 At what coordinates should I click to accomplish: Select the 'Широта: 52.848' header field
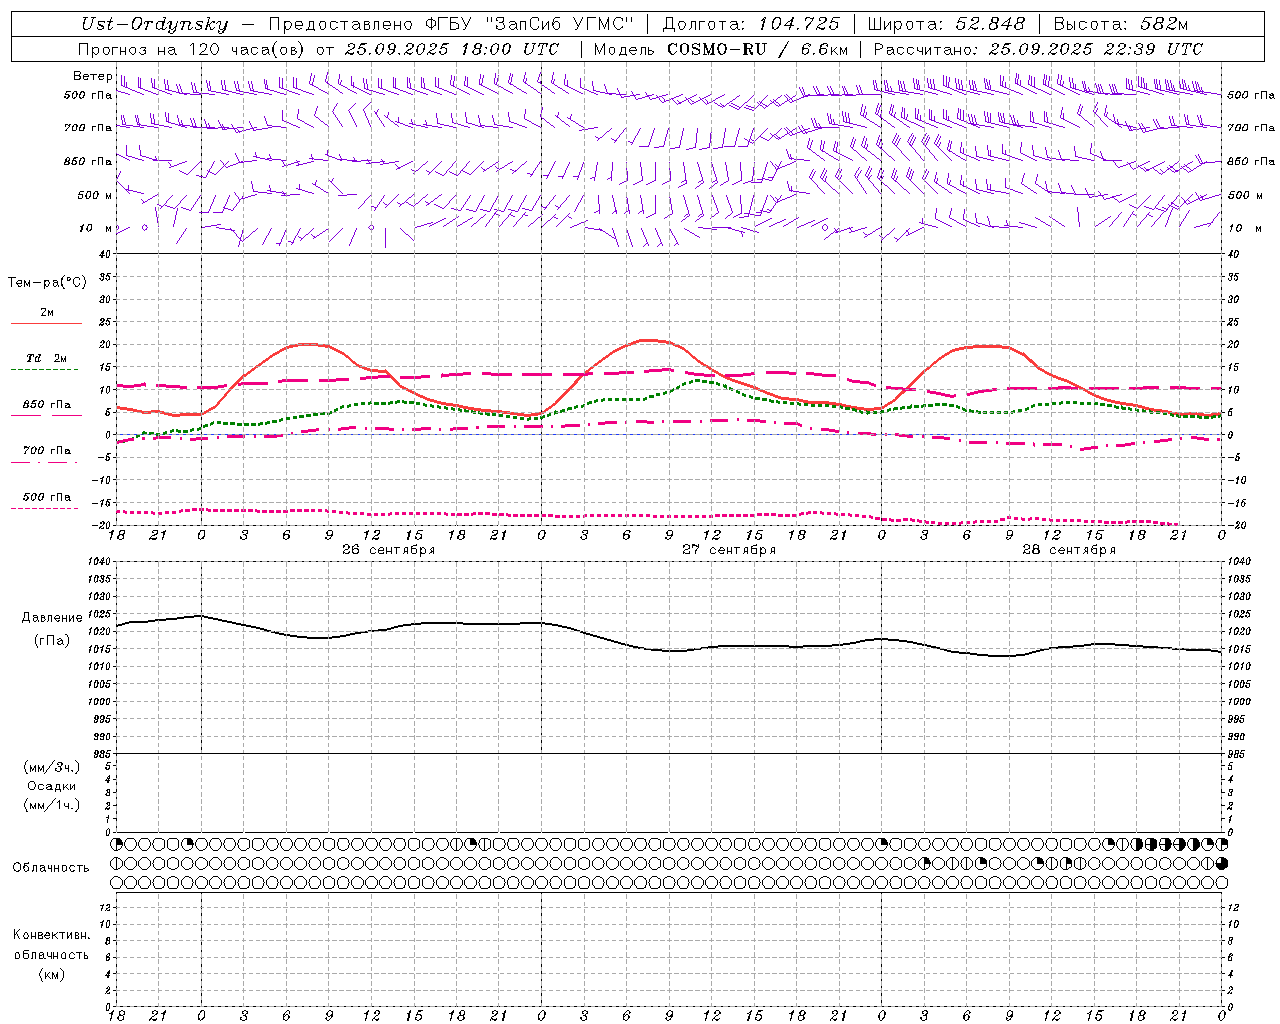[946, 24]
